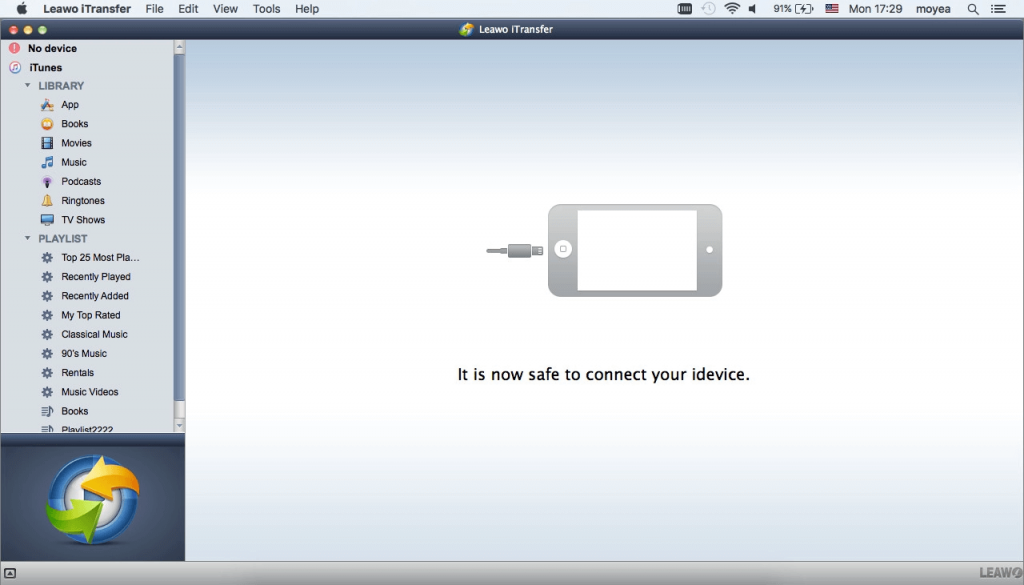The image size is (1024, 585).
Task: Click the Podcasts icon
Action: point(47,182)
